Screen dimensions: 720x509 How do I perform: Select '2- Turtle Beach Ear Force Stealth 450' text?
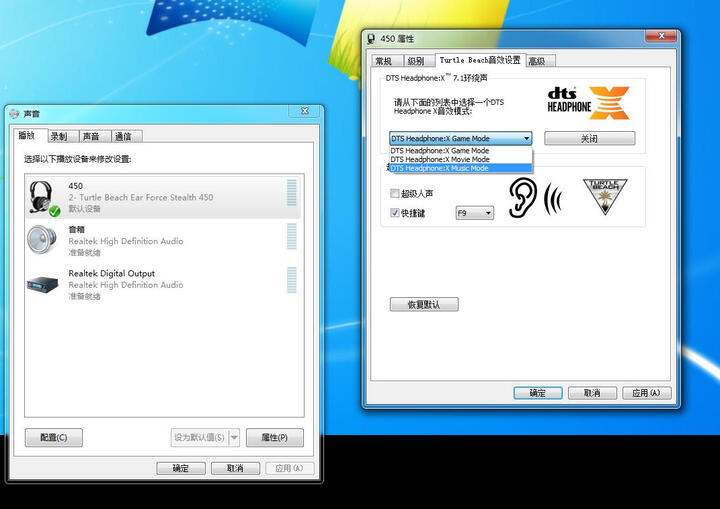coord(141,198)
